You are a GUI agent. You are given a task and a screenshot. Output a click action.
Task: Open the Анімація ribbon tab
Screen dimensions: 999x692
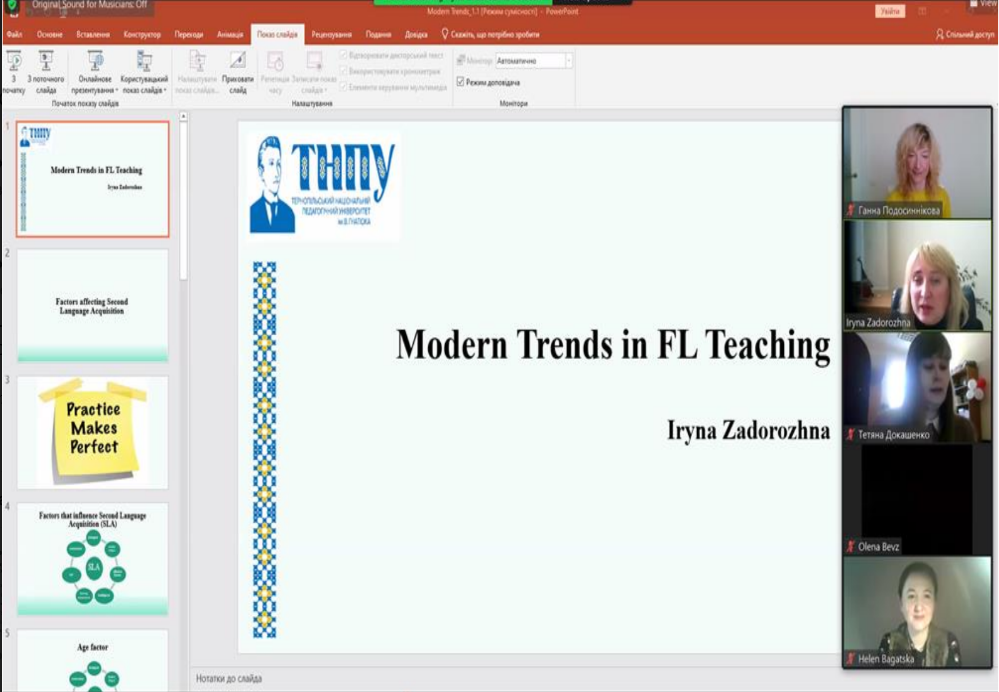(230, 34)
